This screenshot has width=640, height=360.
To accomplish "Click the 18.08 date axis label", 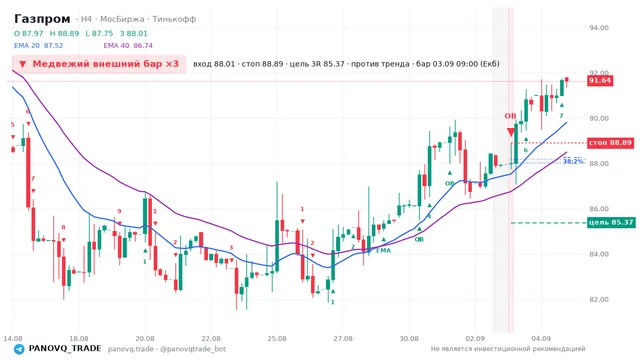I will click(x=79, y=339).
